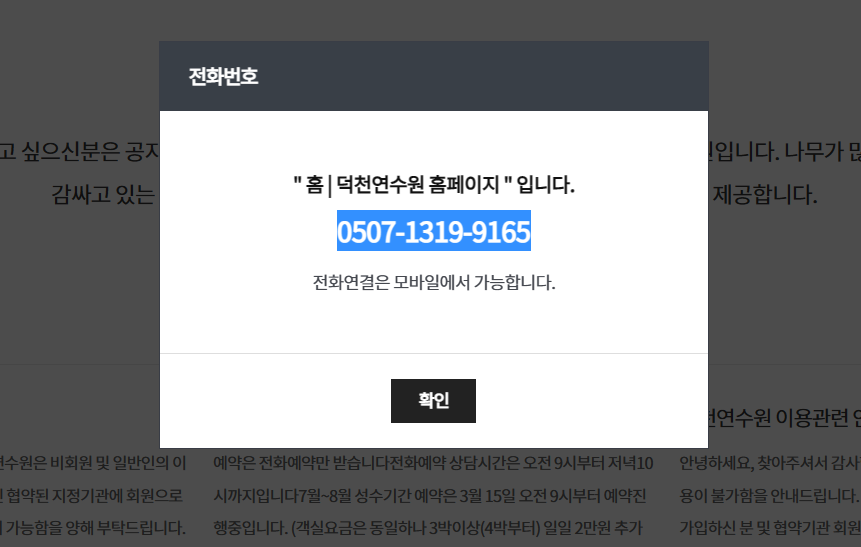Viewport: 861px width, 547px height.
Task: Click the background line starting 행중입니다. (객실요금은
Action: [x=428, y=528]
